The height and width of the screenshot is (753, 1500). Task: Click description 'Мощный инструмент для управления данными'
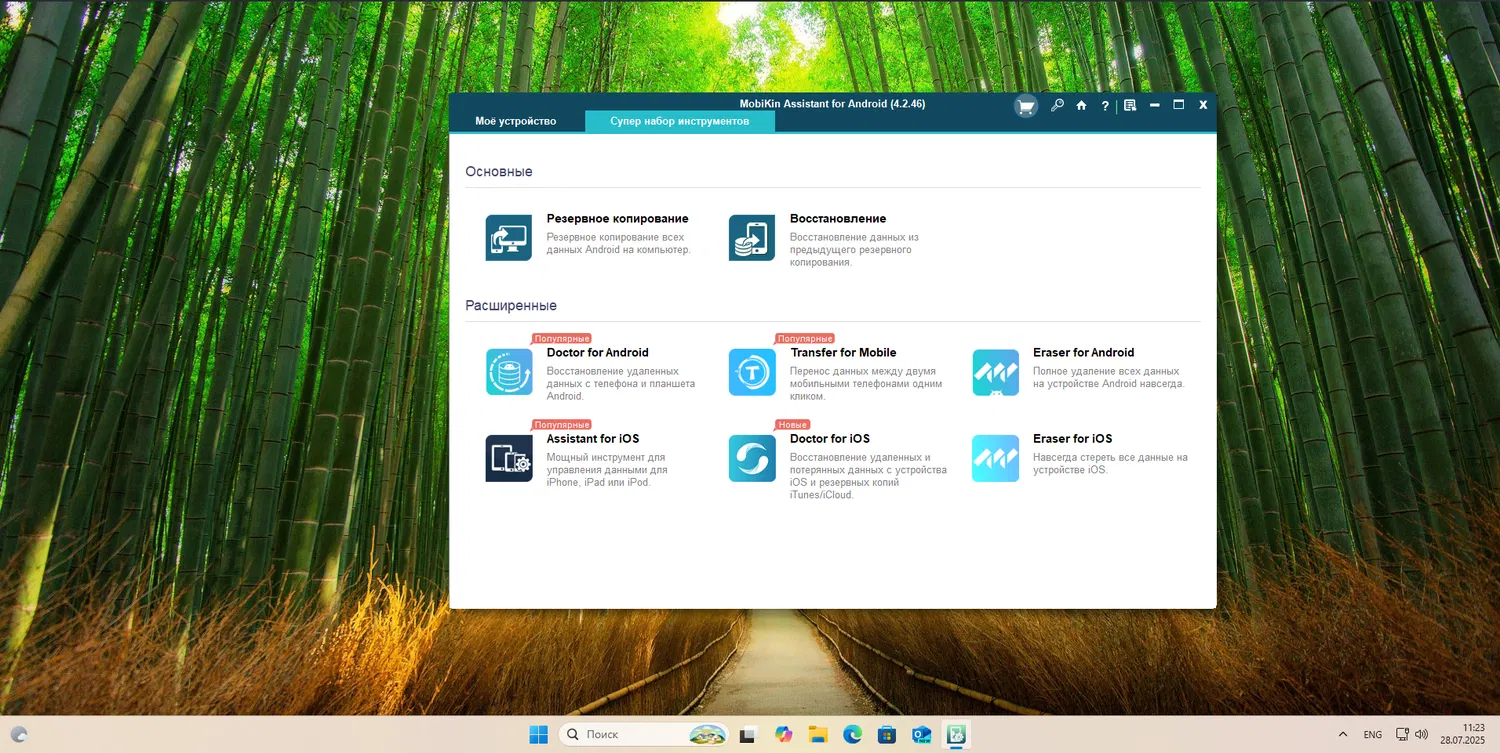tap(607, 470)
